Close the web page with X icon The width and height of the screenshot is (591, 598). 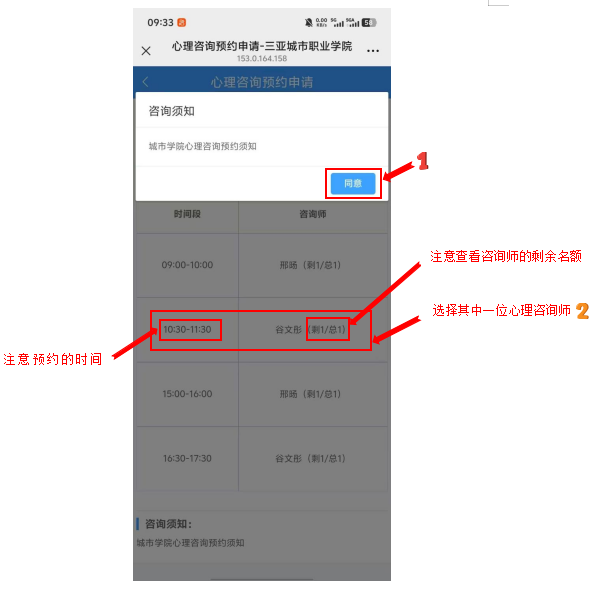click(146, 51)
